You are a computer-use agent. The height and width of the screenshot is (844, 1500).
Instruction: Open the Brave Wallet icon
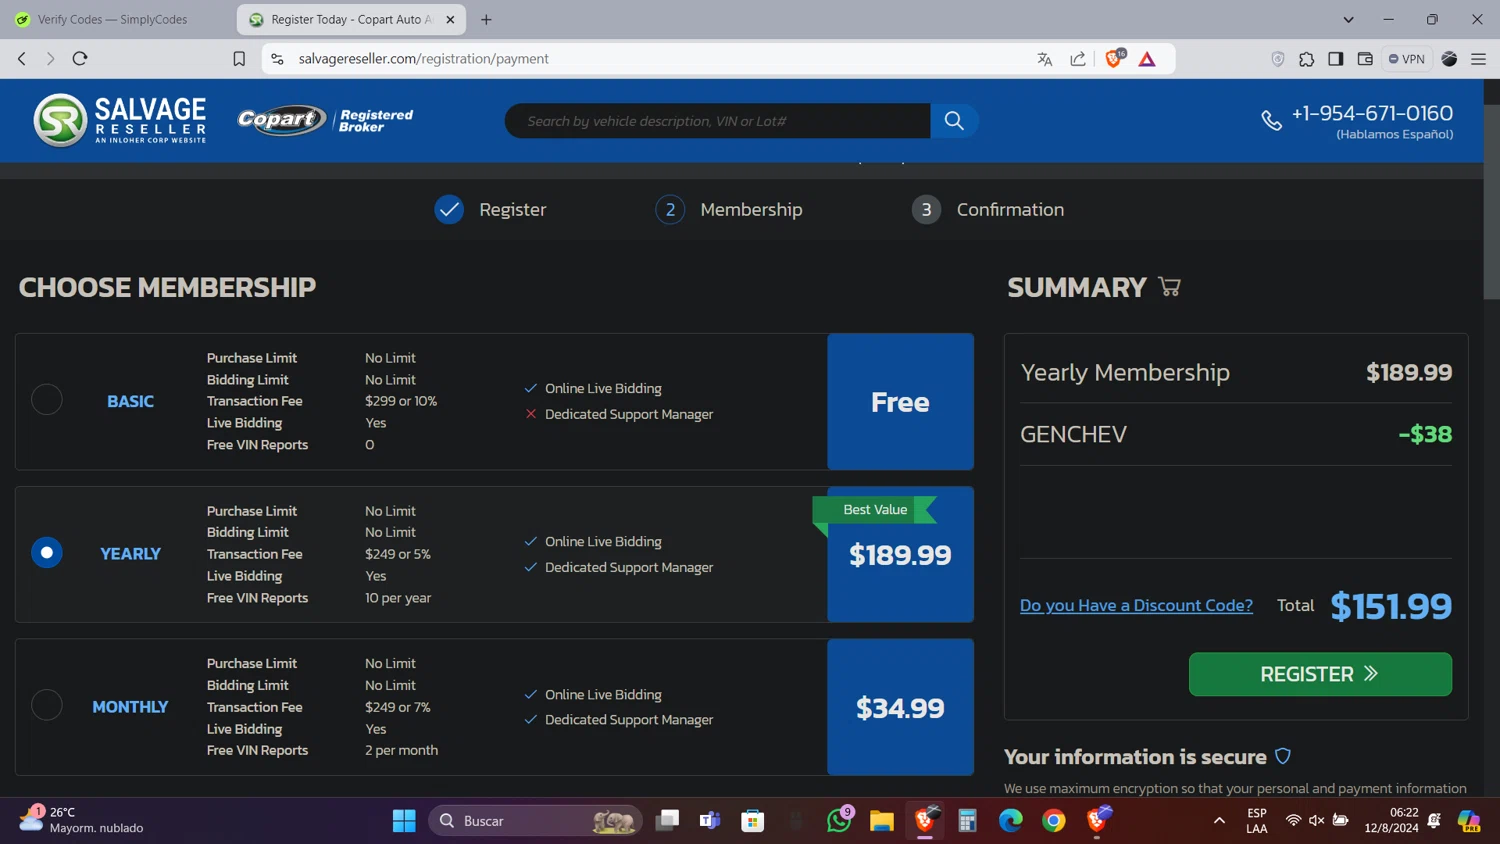point(1365,59)
